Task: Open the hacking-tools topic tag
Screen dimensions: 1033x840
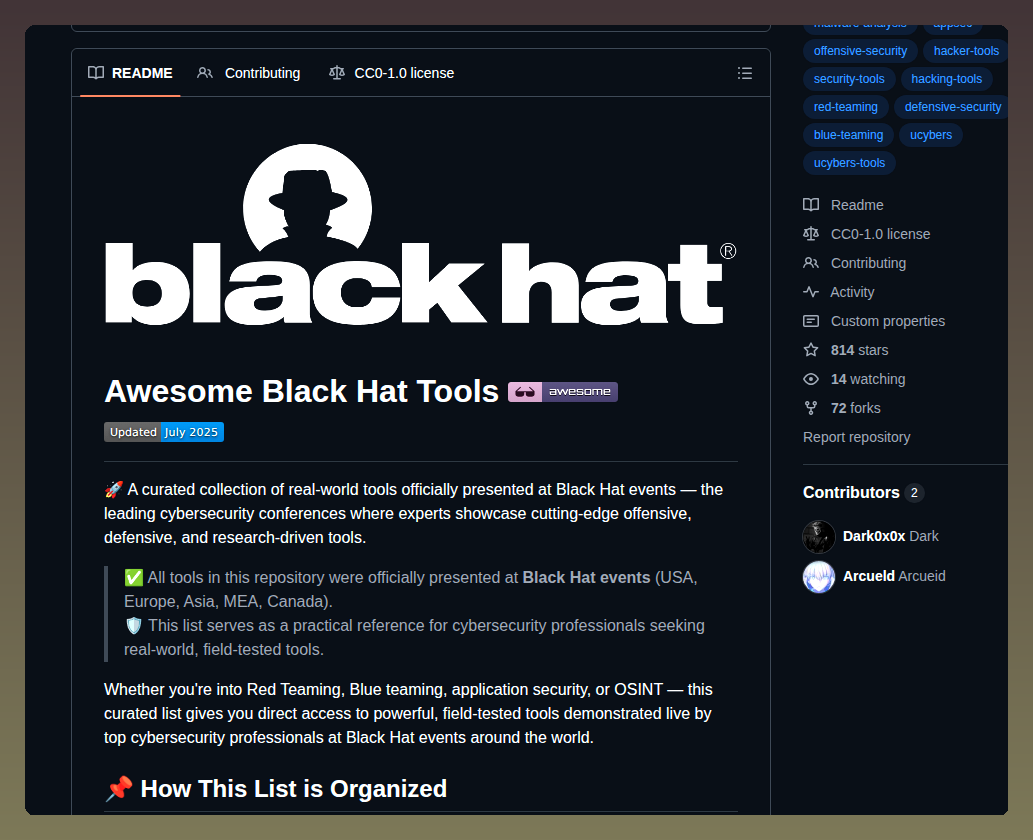Action: [946, 79]
